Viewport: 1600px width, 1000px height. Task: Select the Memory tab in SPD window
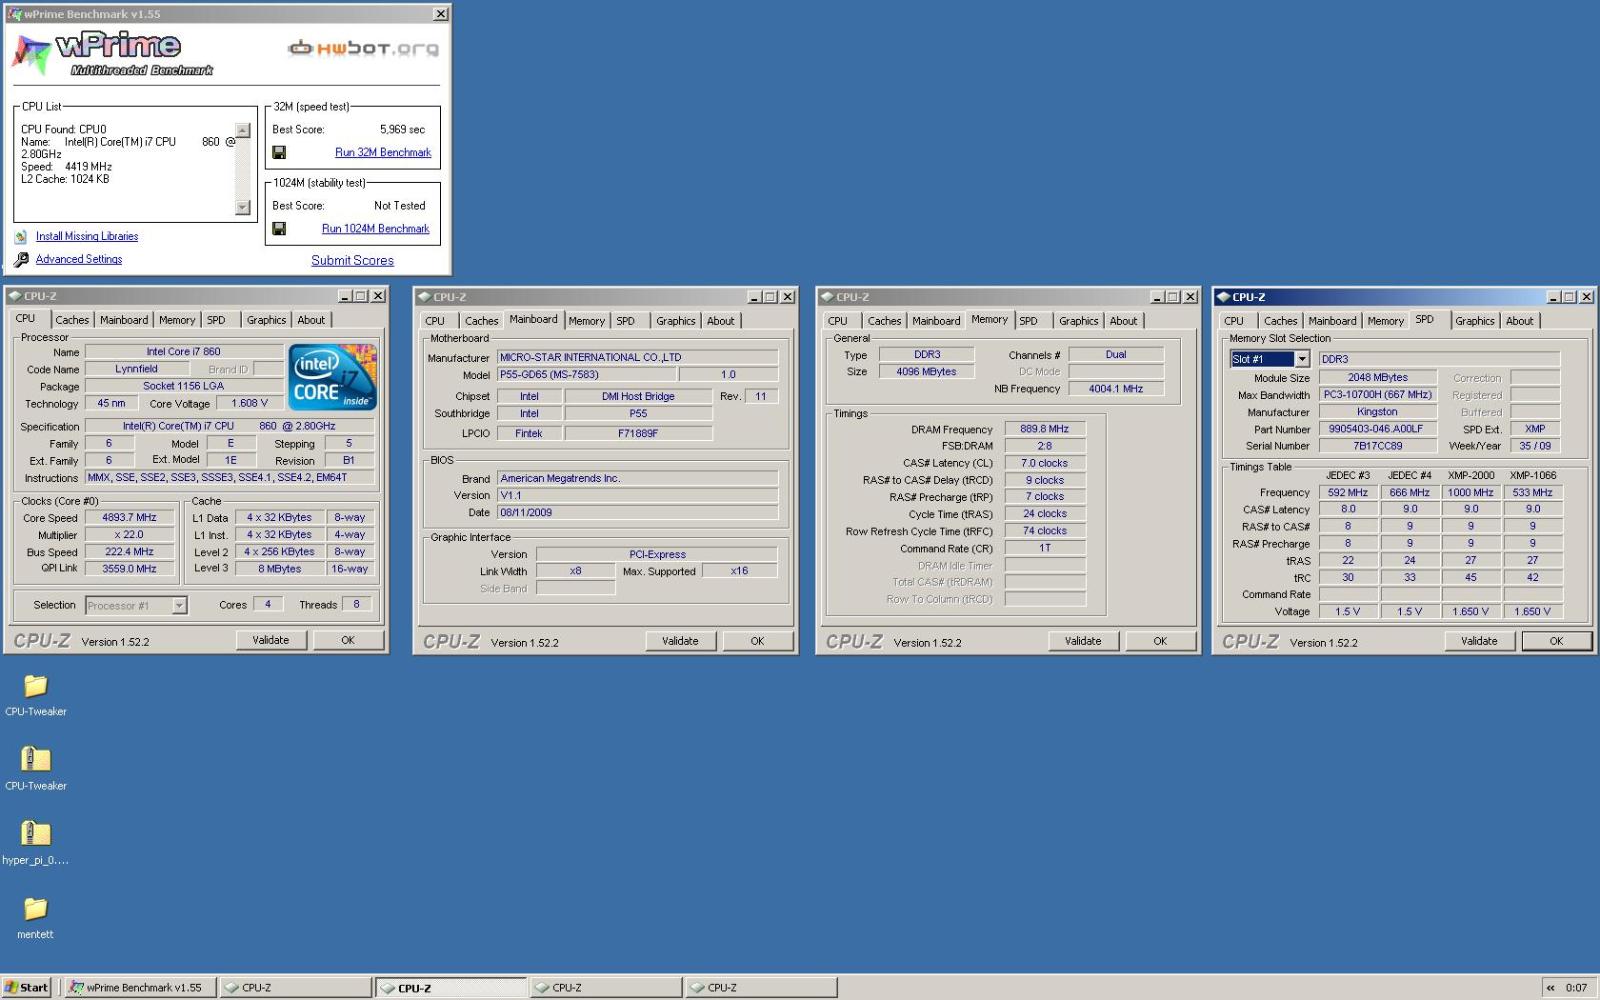pyautogui.click(x=1386, y=321)
